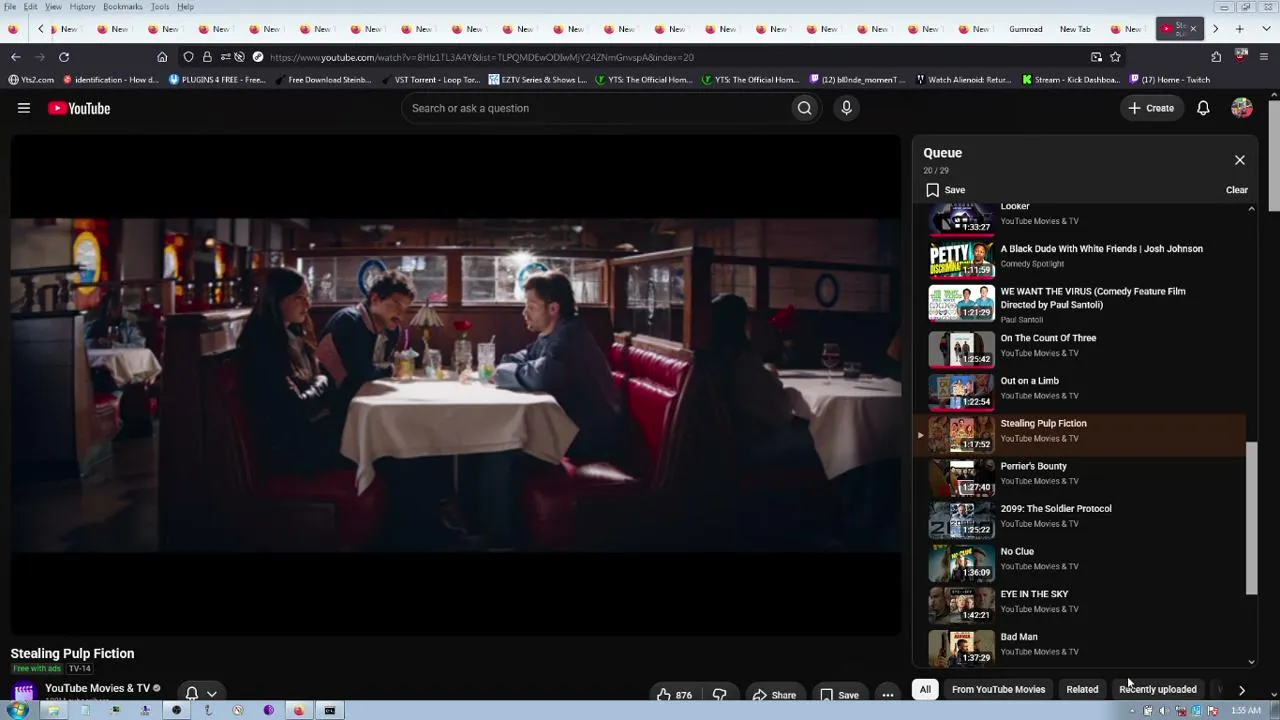Image resolution: width=1280 pixels, height=720 pixels.
Task: Click the title 2099: The Soldier Protocol
Action: click(1056, 509)
